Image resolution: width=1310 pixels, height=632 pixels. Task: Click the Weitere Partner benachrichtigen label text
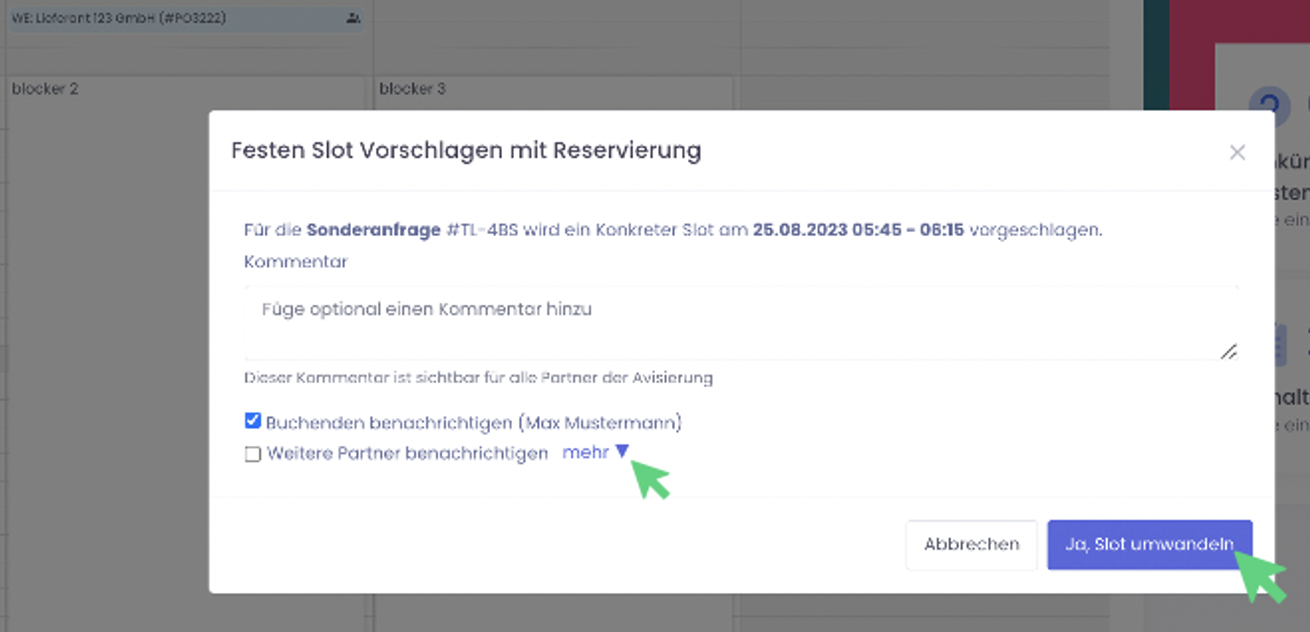(x=407, y=454)
